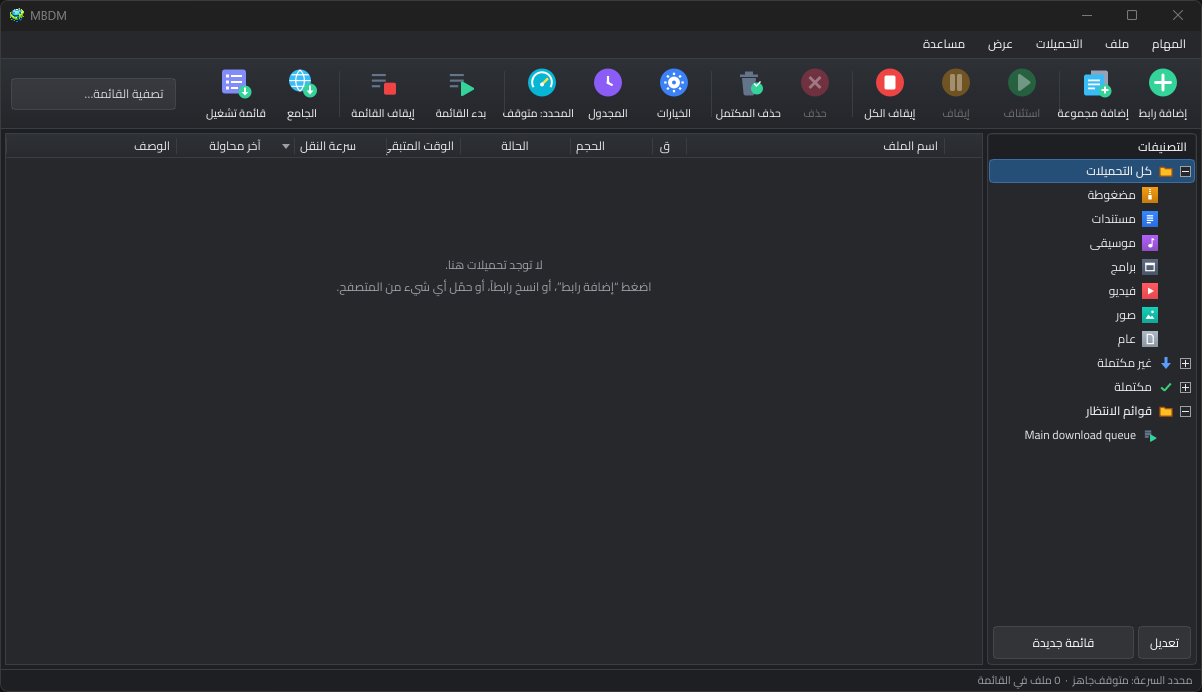Screen dimensions: 1202x692
Task: Sort by Time Left (الوقت المتبقي) column
Action: [x=424, y=146]
